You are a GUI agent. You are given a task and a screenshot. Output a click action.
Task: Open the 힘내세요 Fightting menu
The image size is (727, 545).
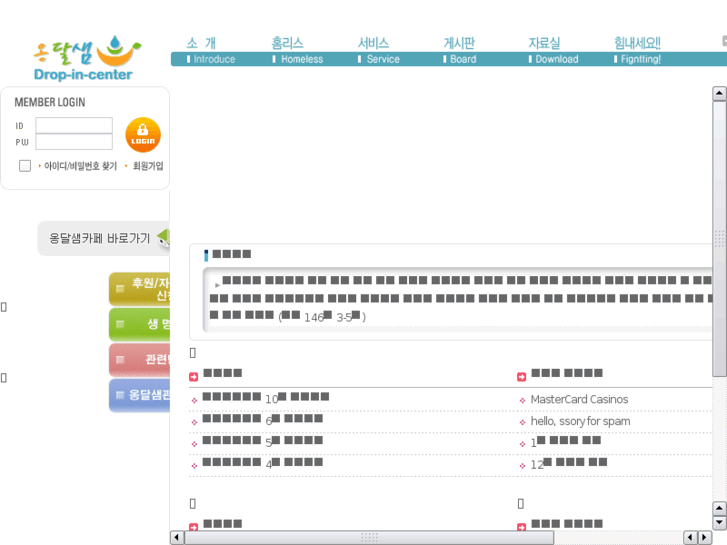(638, 51)
